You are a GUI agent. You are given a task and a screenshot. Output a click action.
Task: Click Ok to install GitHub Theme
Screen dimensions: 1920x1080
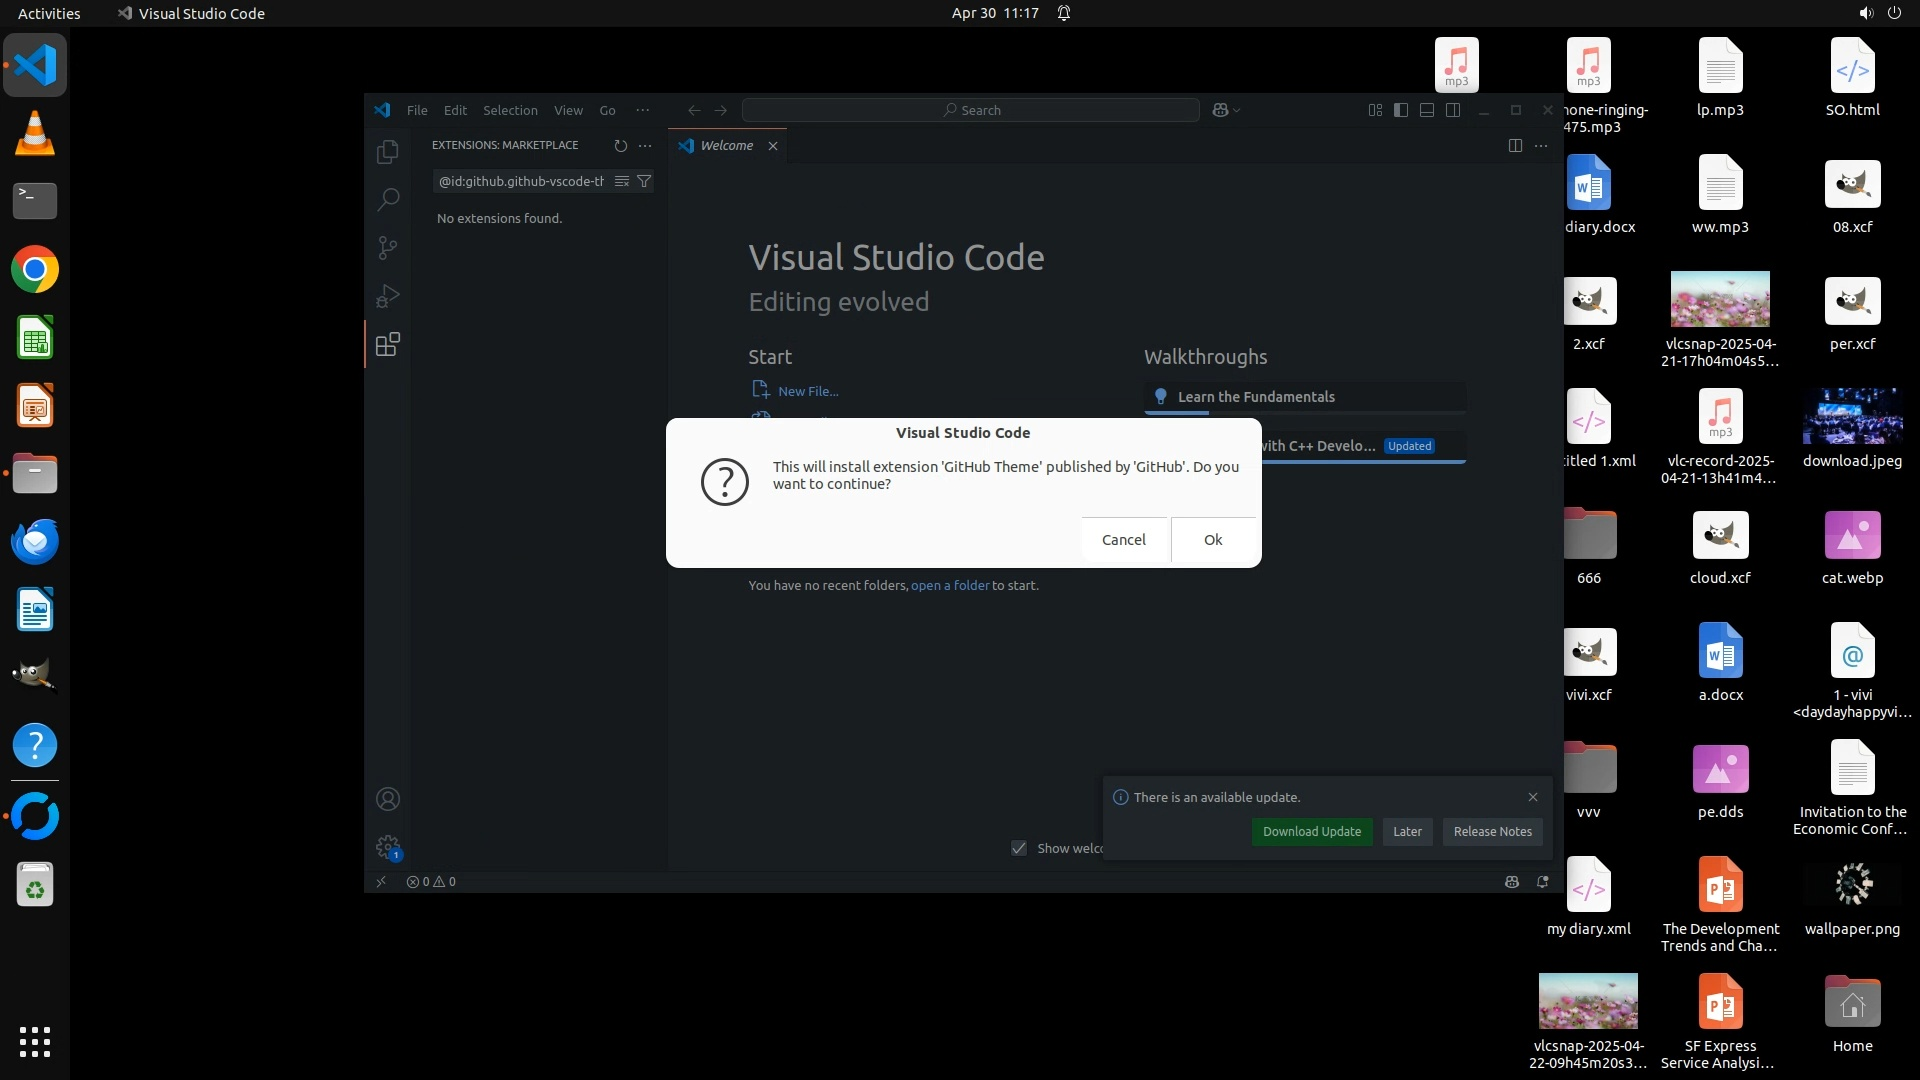(1212, 540)
